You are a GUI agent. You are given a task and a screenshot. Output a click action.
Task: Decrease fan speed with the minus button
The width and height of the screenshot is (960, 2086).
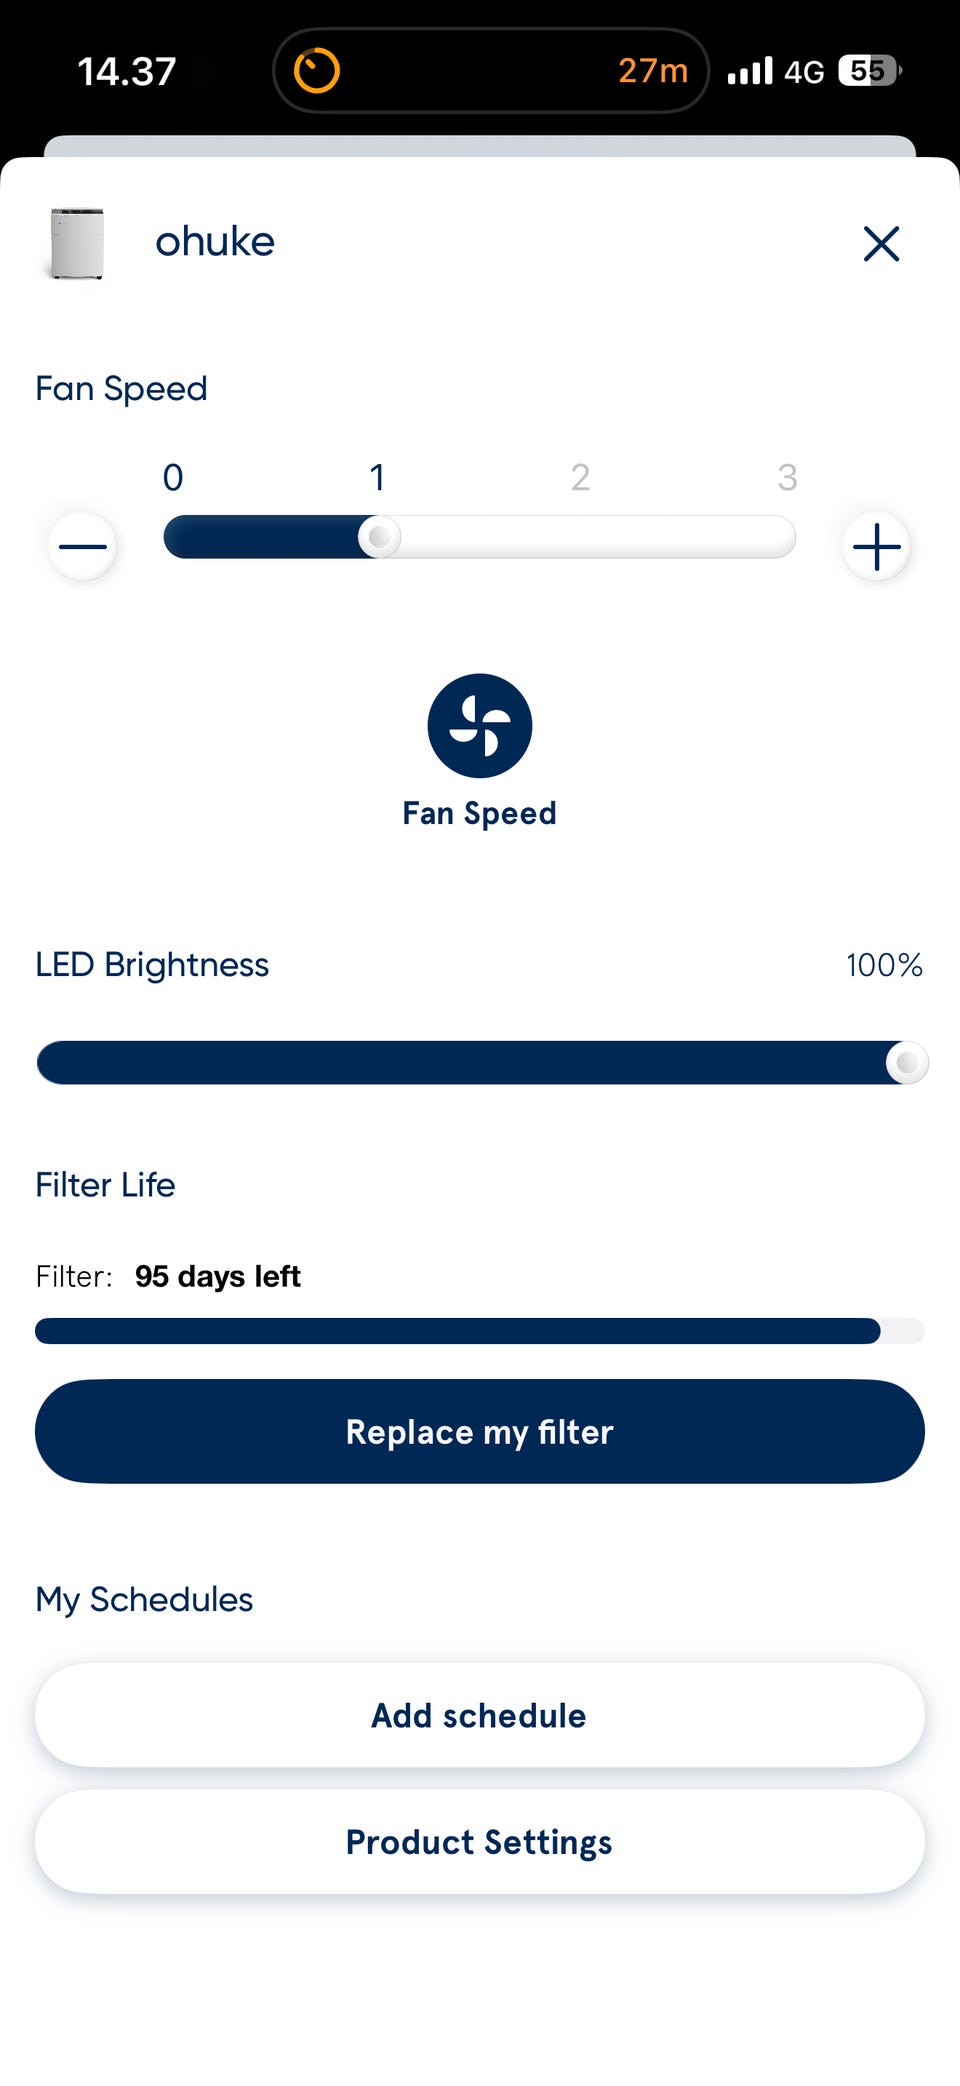(x=83, y=546)
